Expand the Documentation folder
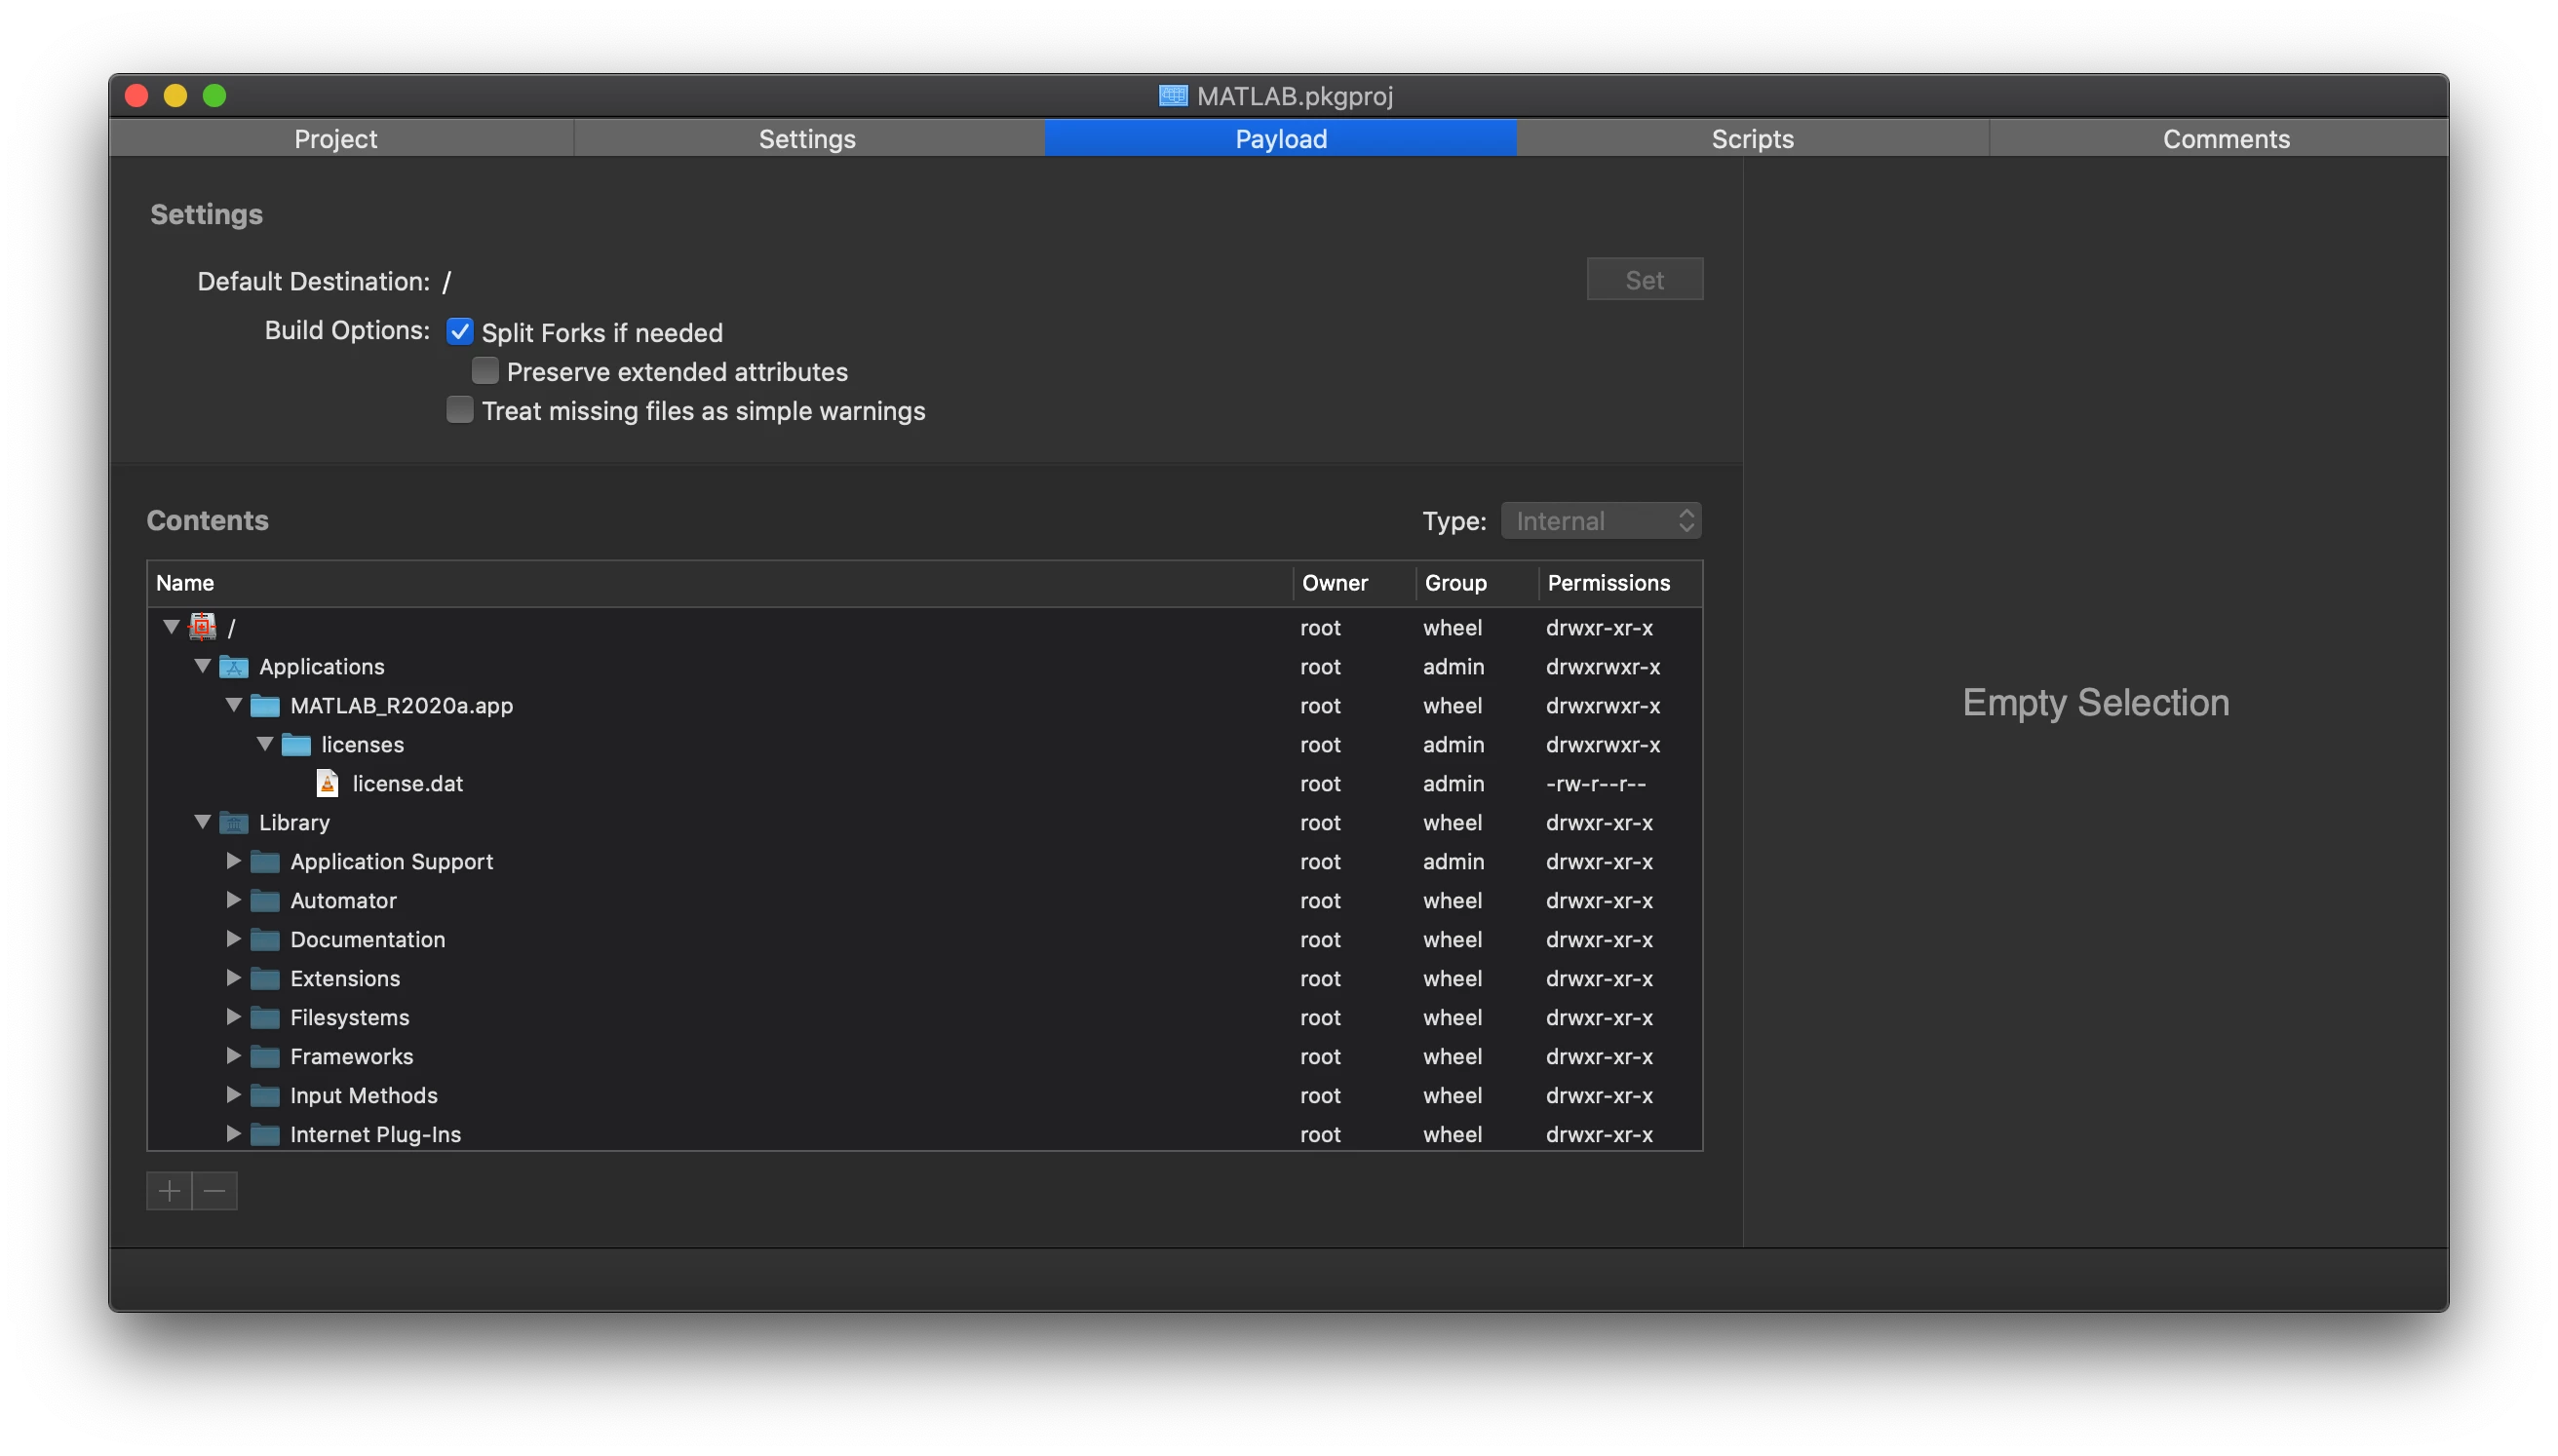 coord(233,939)
